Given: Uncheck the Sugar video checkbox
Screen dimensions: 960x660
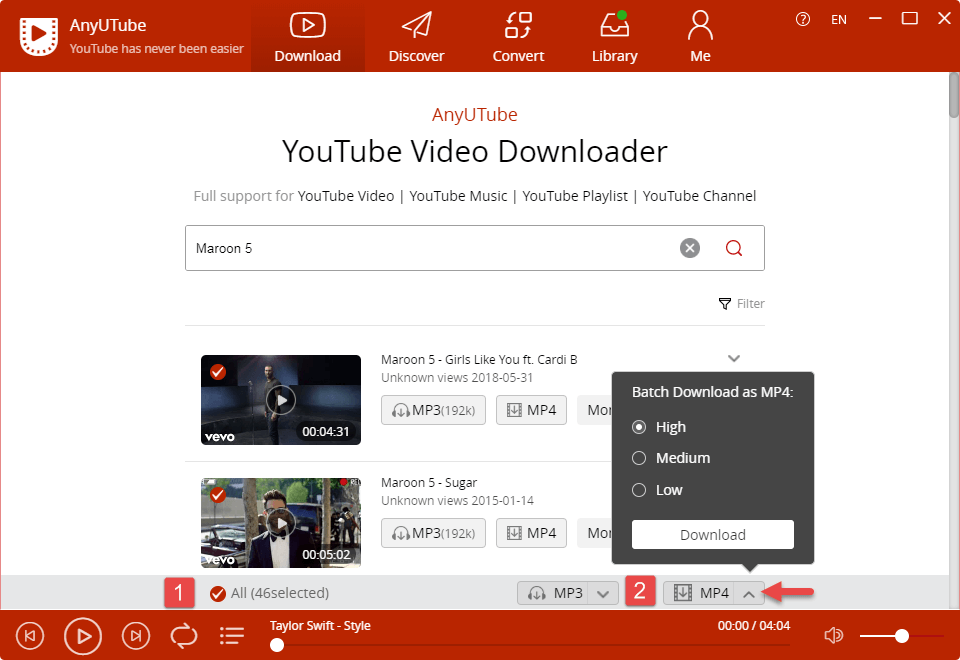Looking at the screenshot, I should [218, 495].
